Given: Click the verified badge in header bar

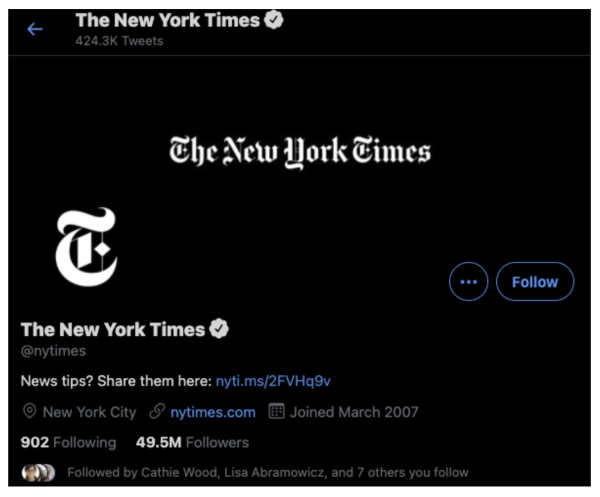Looking at the screenshot, I should pos(274,20).
